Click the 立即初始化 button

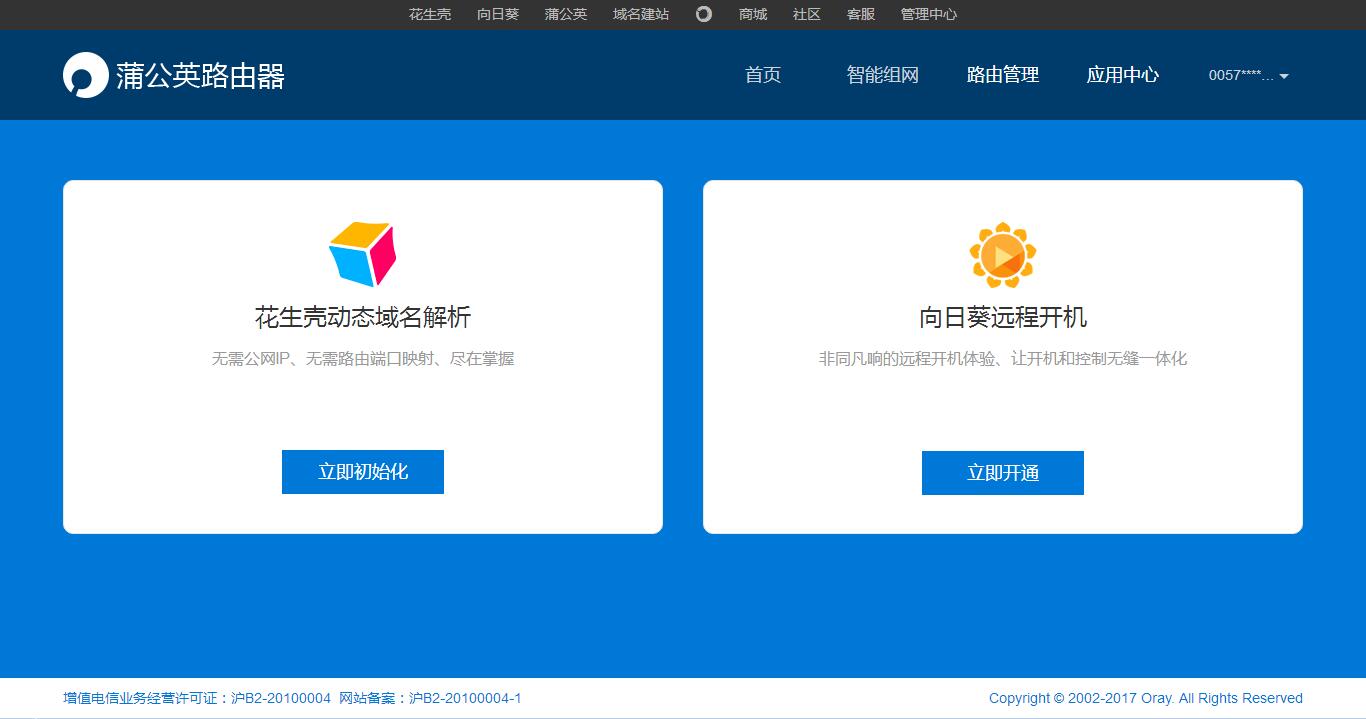click(x=362, y=471)
